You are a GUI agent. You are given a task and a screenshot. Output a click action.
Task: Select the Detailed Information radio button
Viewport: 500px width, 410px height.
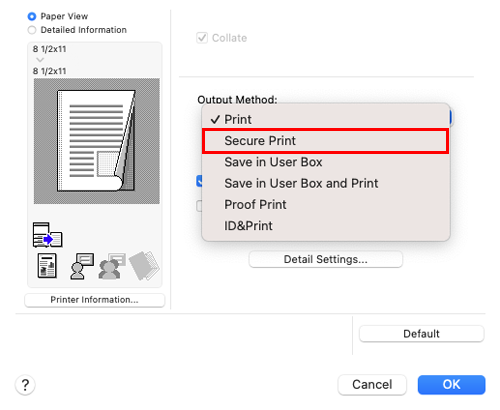[32, 30]
